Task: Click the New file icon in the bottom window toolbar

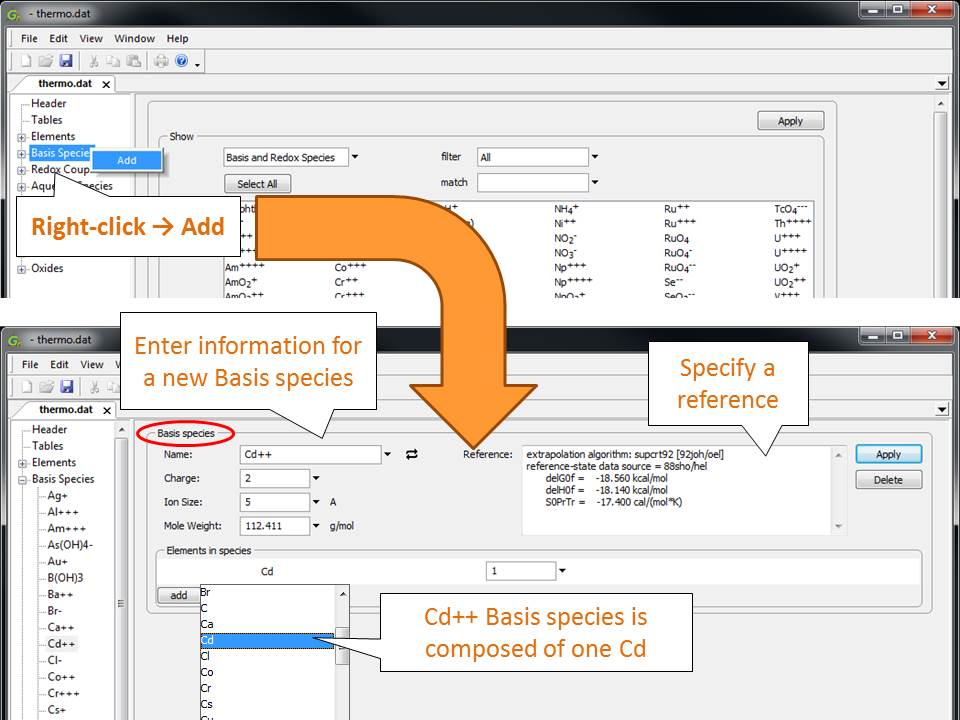Action: tap(26, 386)
